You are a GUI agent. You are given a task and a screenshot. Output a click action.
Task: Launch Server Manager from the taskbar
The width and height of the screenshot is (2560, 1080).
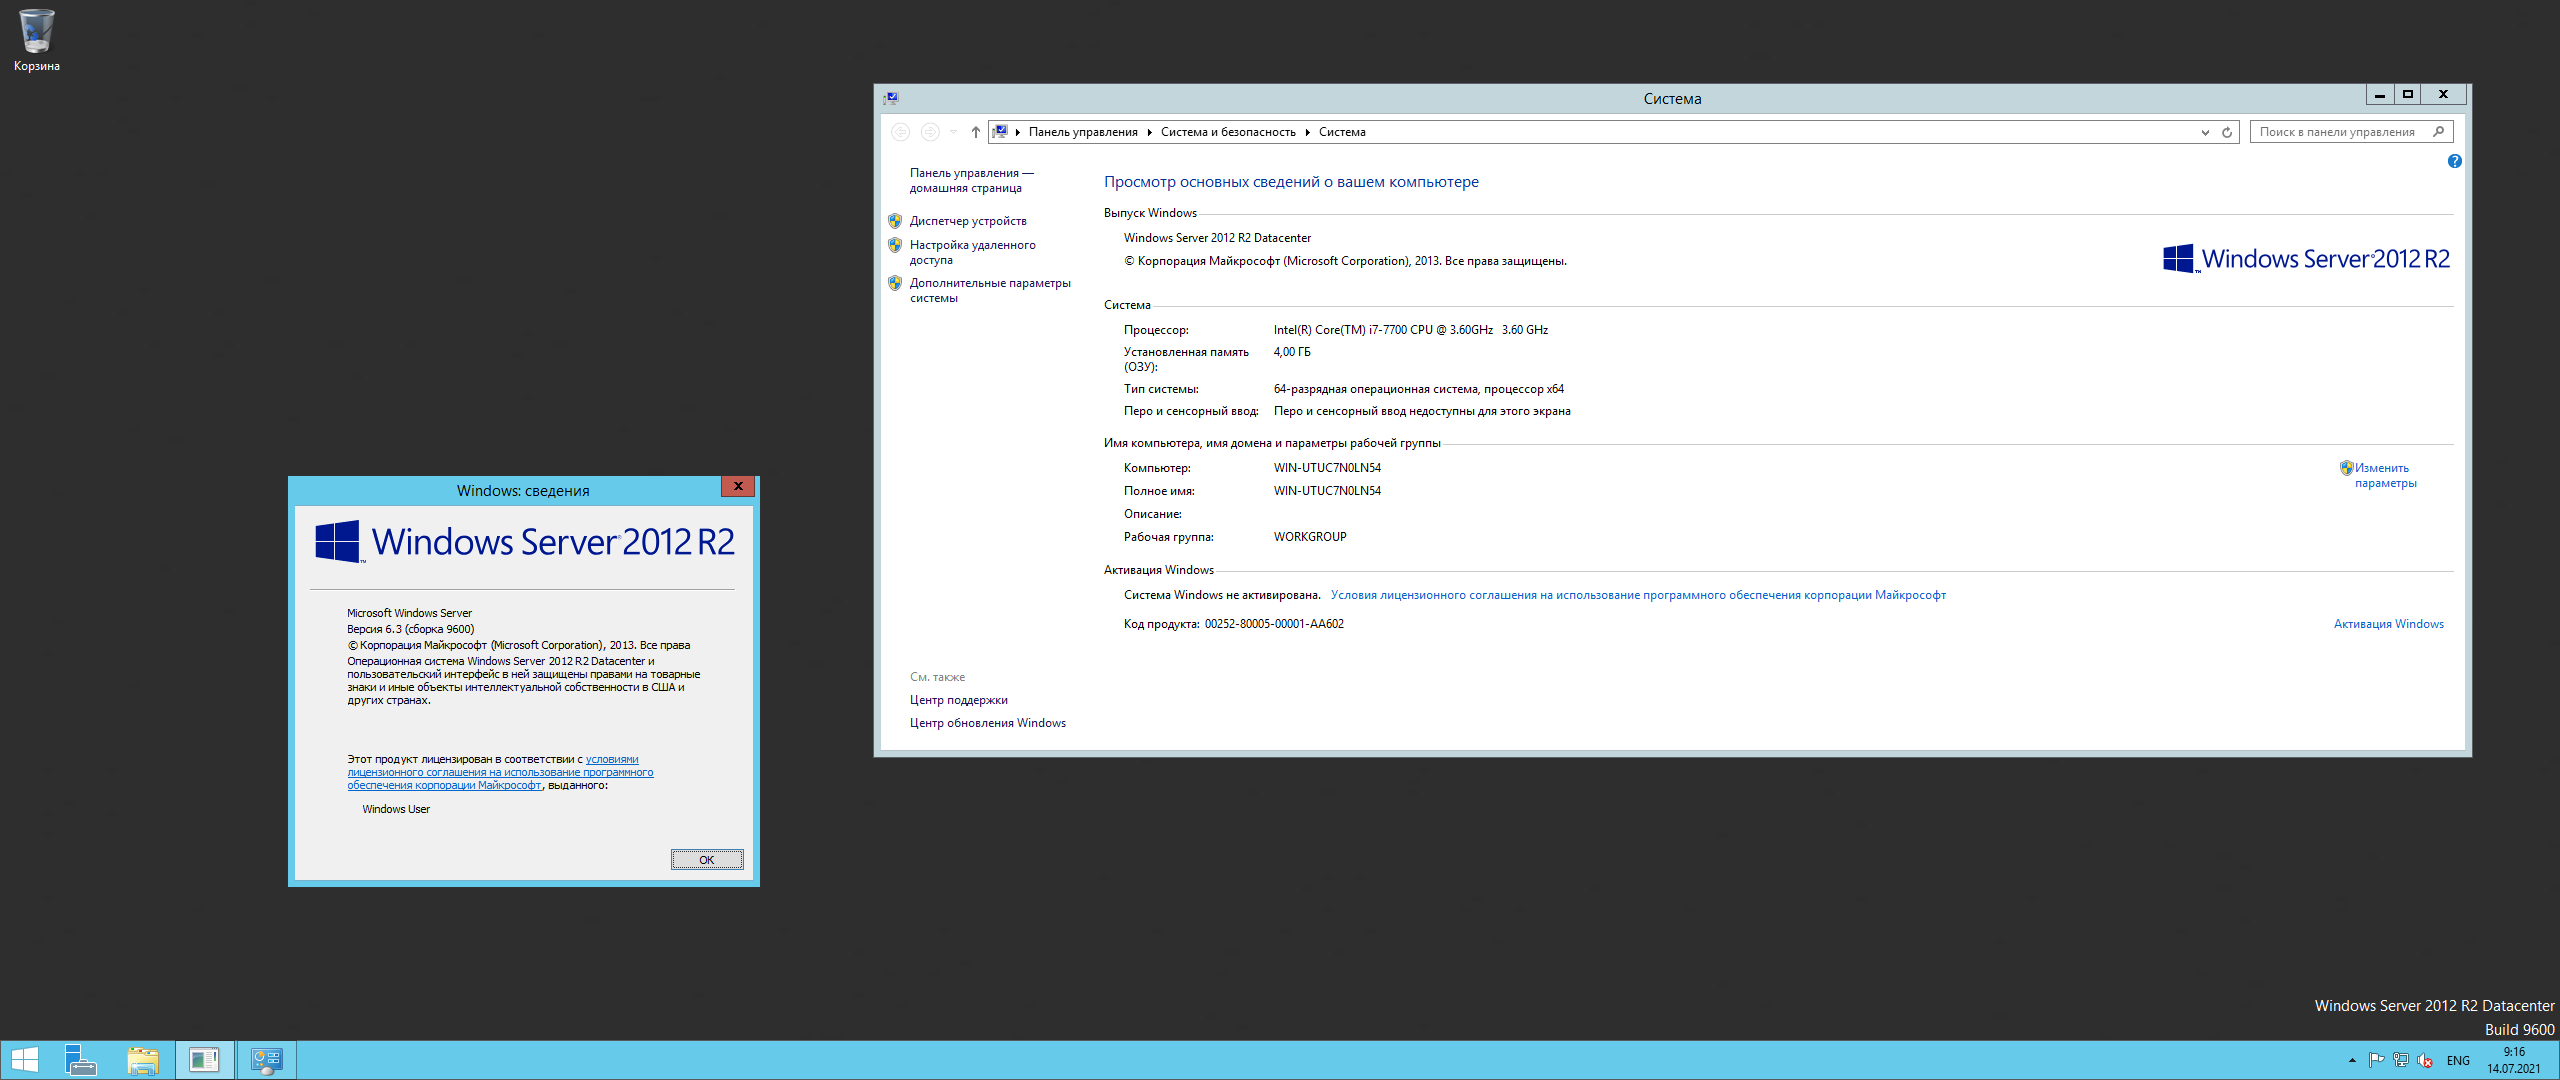80,1060
